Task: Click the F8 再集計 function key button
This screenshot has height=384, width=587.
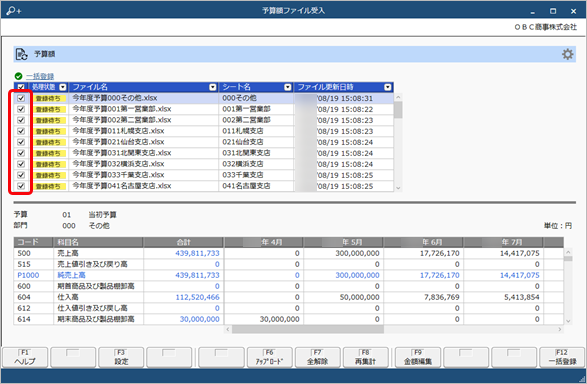Action: point(365,357)
